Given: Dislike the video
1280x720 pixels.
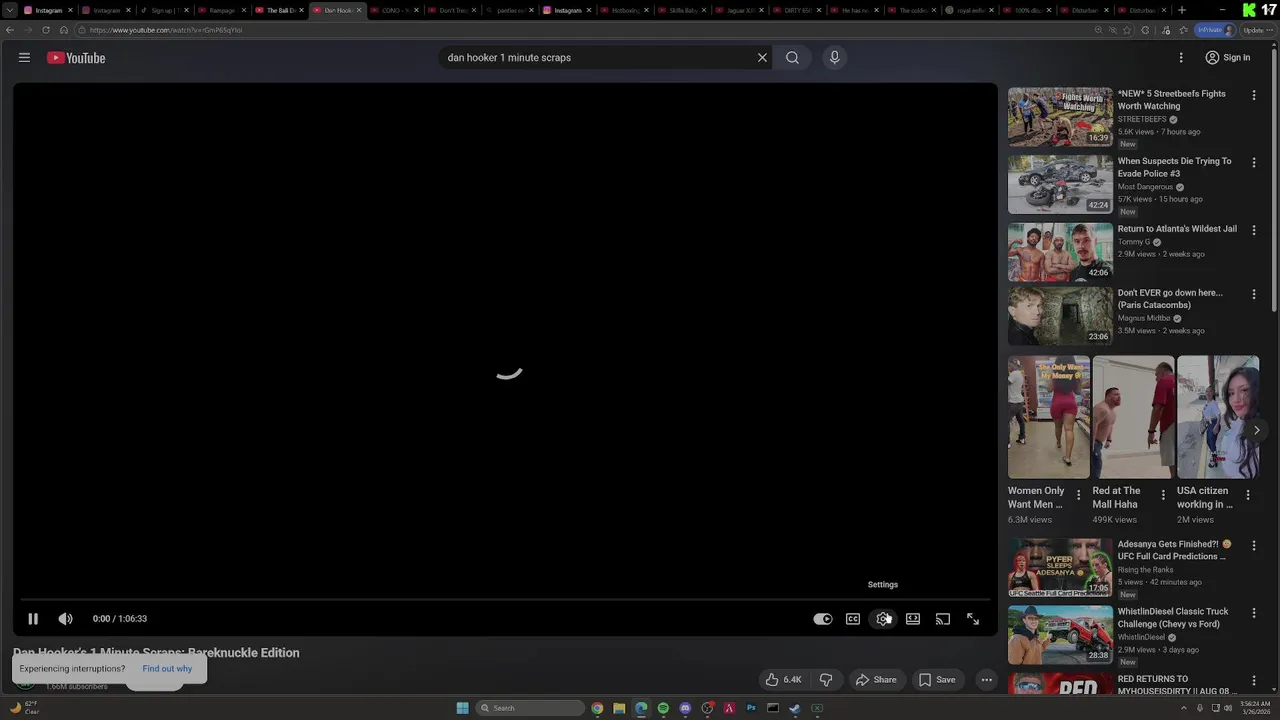Looking at the screenshot, I should tap(826, 680).
